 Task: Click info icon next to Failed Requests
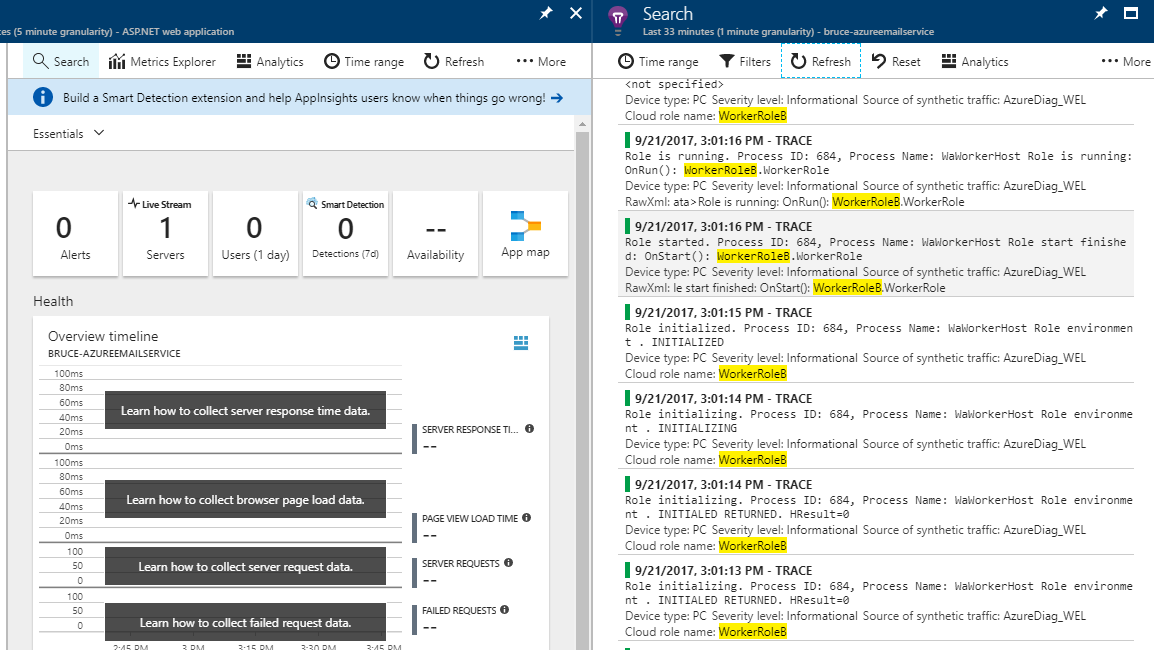point(504,610)
